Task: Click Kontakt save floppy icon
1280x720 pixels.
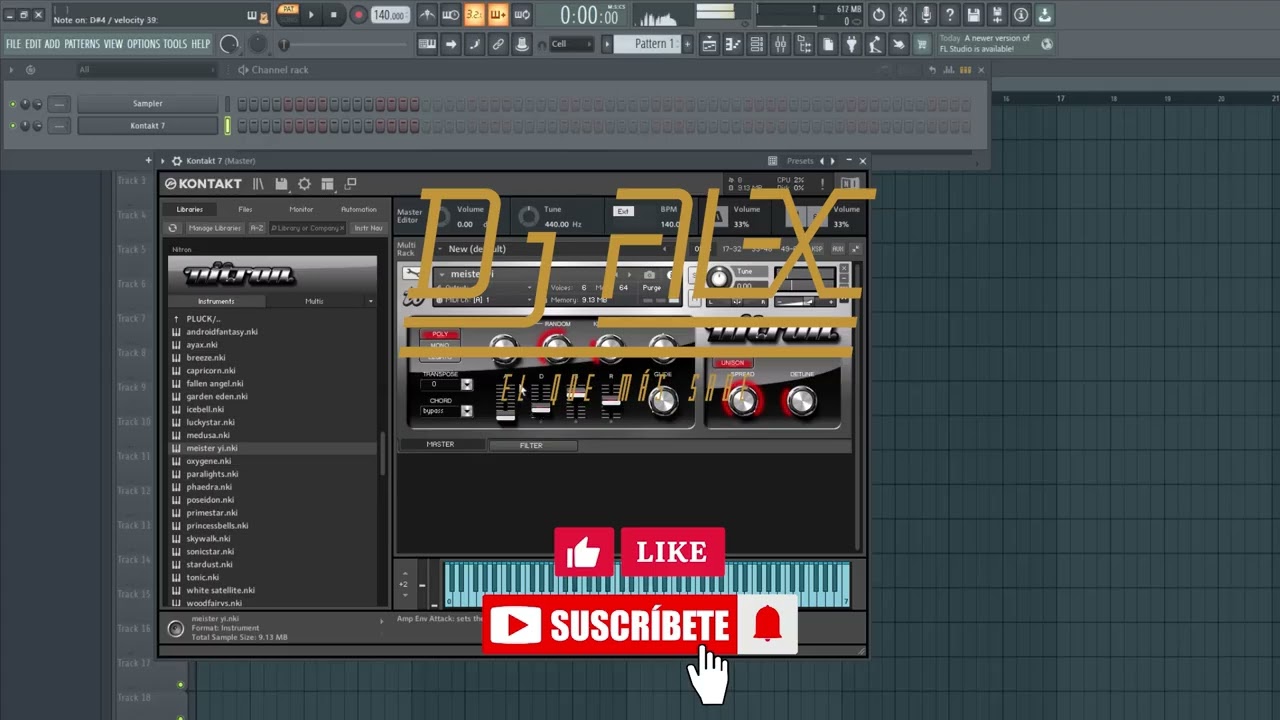Action: (x=281, y=184)
